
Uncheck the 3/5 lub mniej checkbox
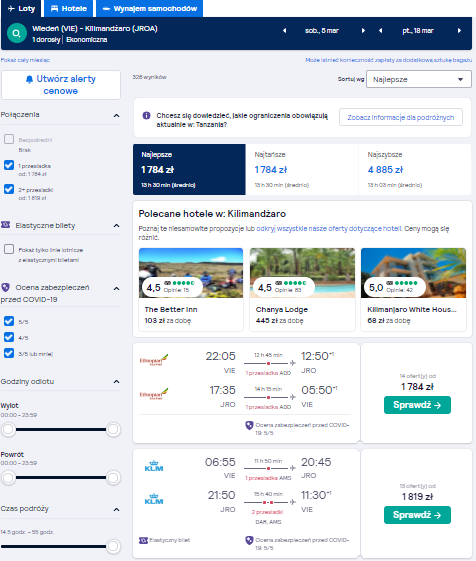tap(9, 353)
